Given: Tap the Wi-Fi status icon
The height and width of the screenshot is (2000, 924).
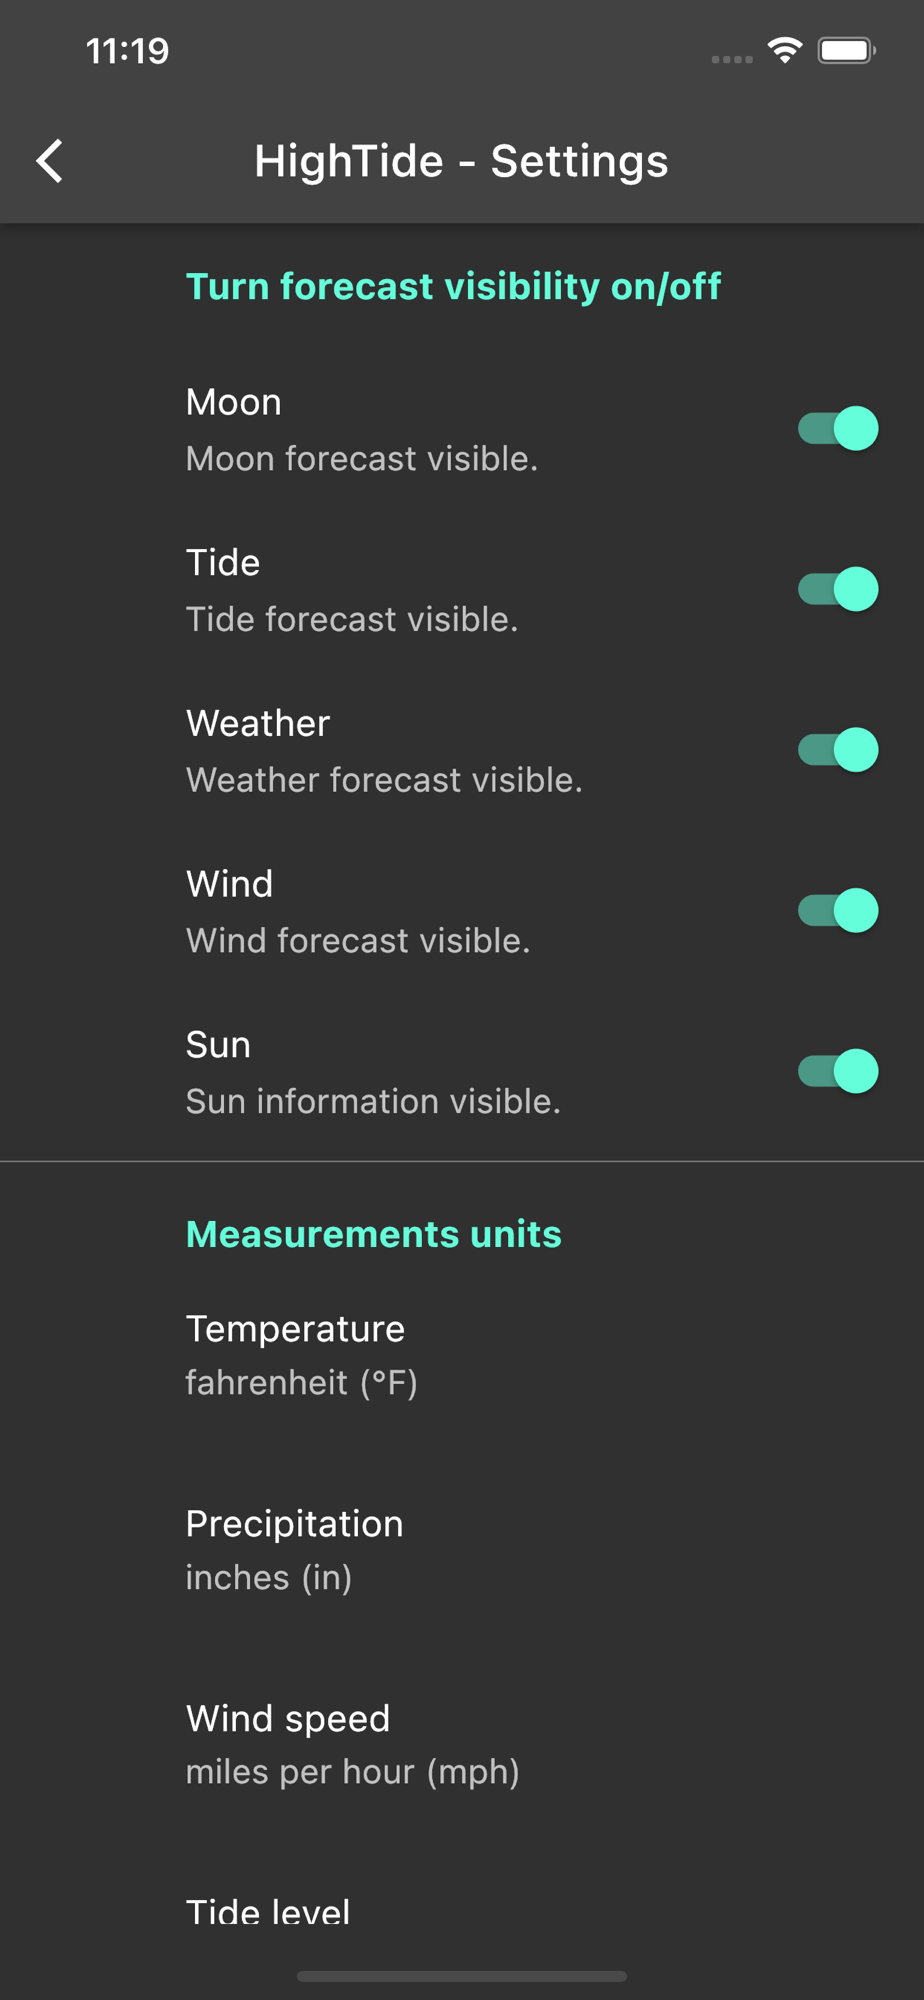Looking at the screenshot, I should pos(785,50).
